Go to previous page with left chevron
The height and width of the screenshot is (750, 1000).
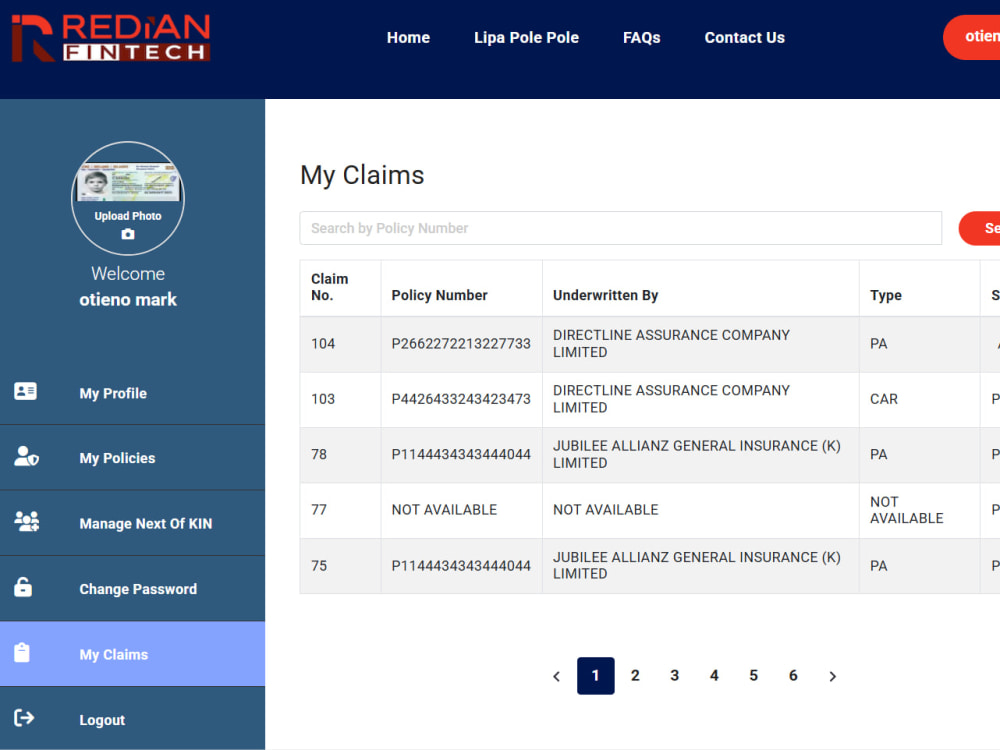(x=556, y=676)
